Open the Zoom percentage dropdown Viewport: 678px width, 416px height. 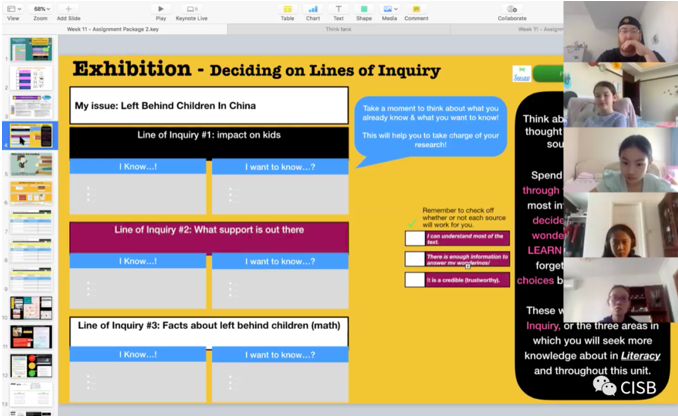click(x=41, y=9)
